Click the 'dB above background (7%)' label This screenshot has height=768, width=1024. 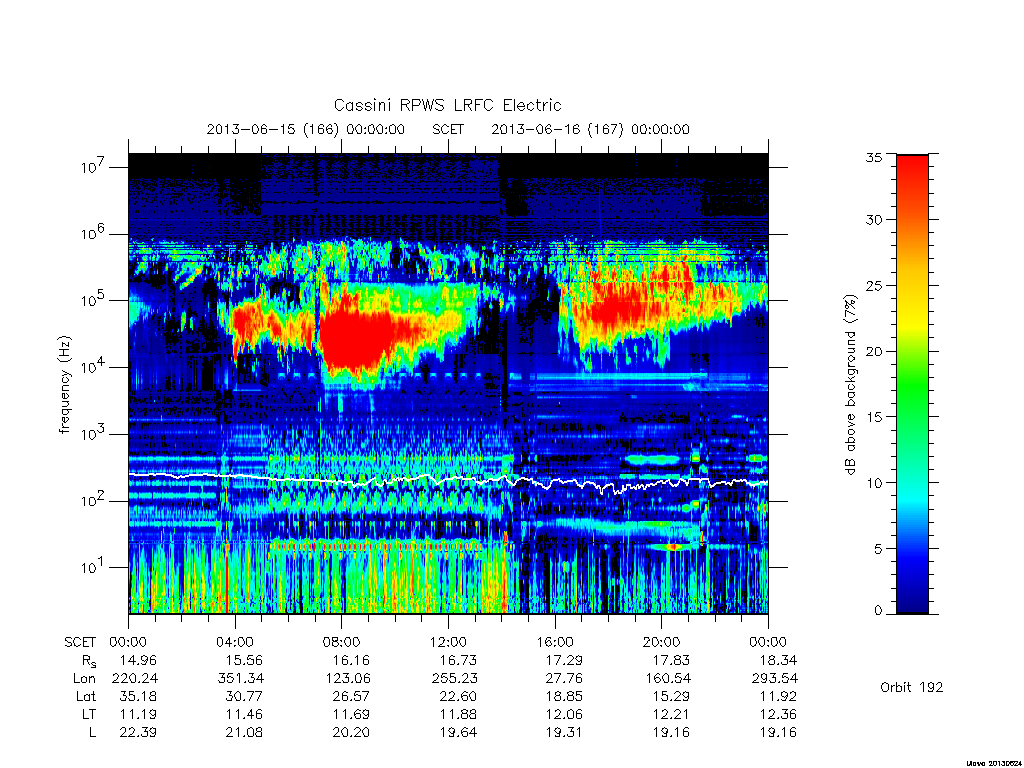click(x=850, y=384)
